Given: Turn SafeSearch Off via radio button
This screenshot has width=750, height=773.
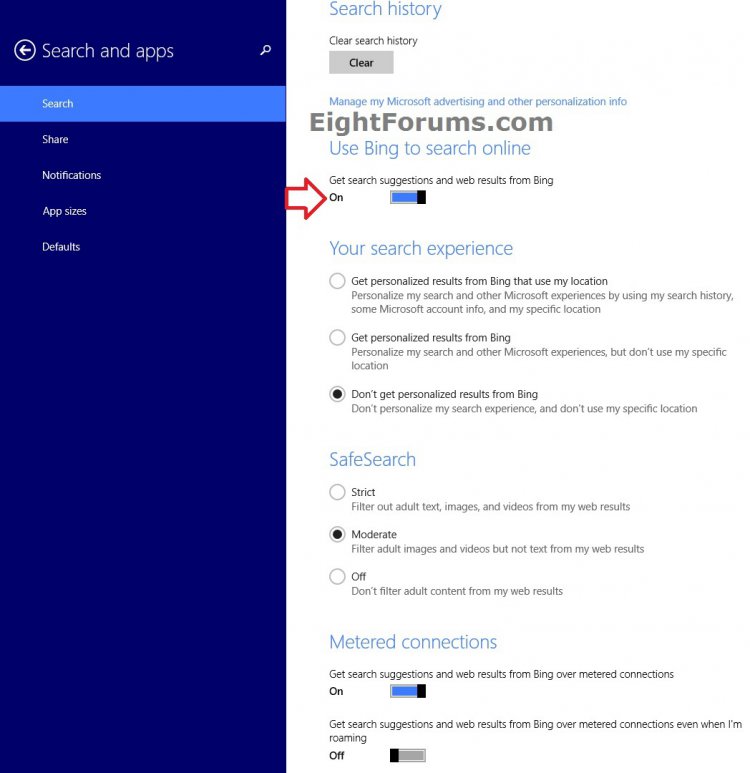Looking at the screenshot, I should pos(338,577).
